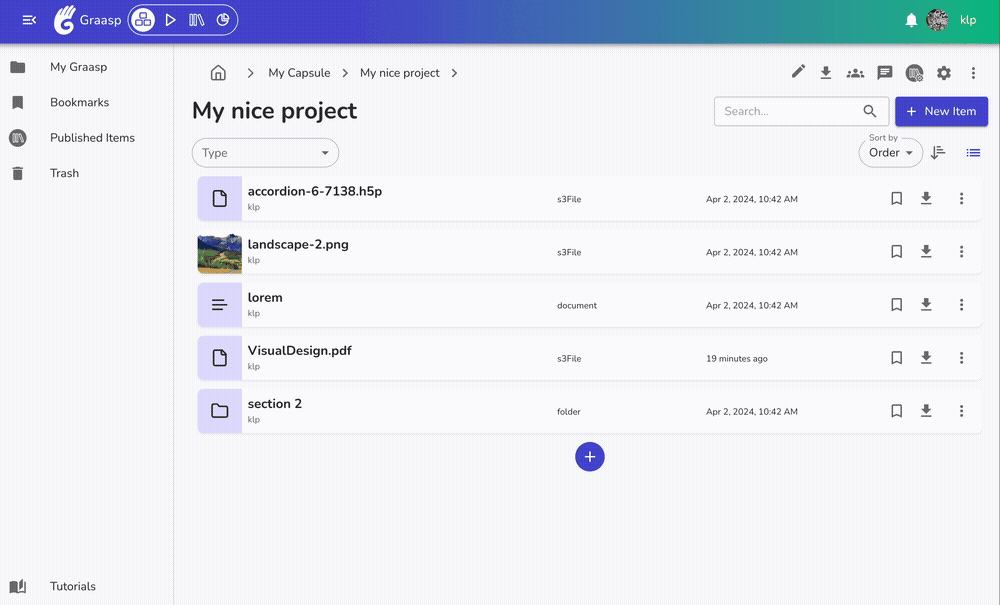
Task: Click the Search input field
Action: pos(790,111)
